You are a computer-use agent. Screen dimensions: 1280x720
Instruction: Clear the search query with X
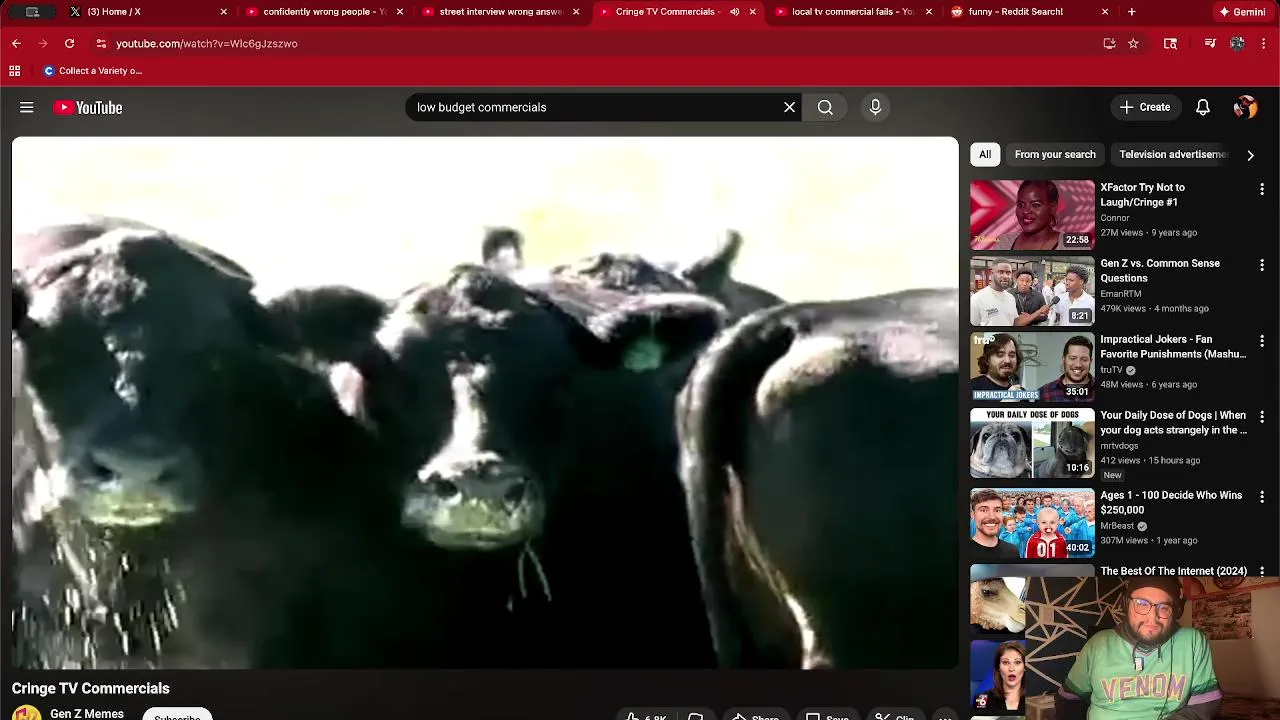point(789,107)
